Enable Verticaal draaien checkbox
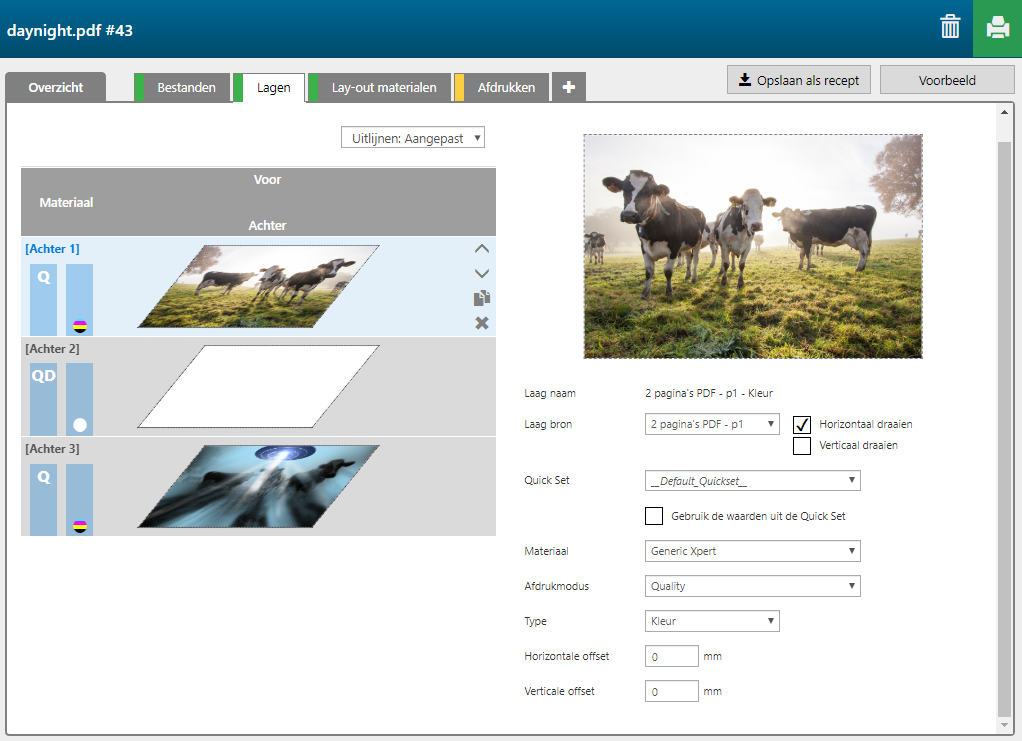This screenshot has height=741, width=1022. click(802, 446)
